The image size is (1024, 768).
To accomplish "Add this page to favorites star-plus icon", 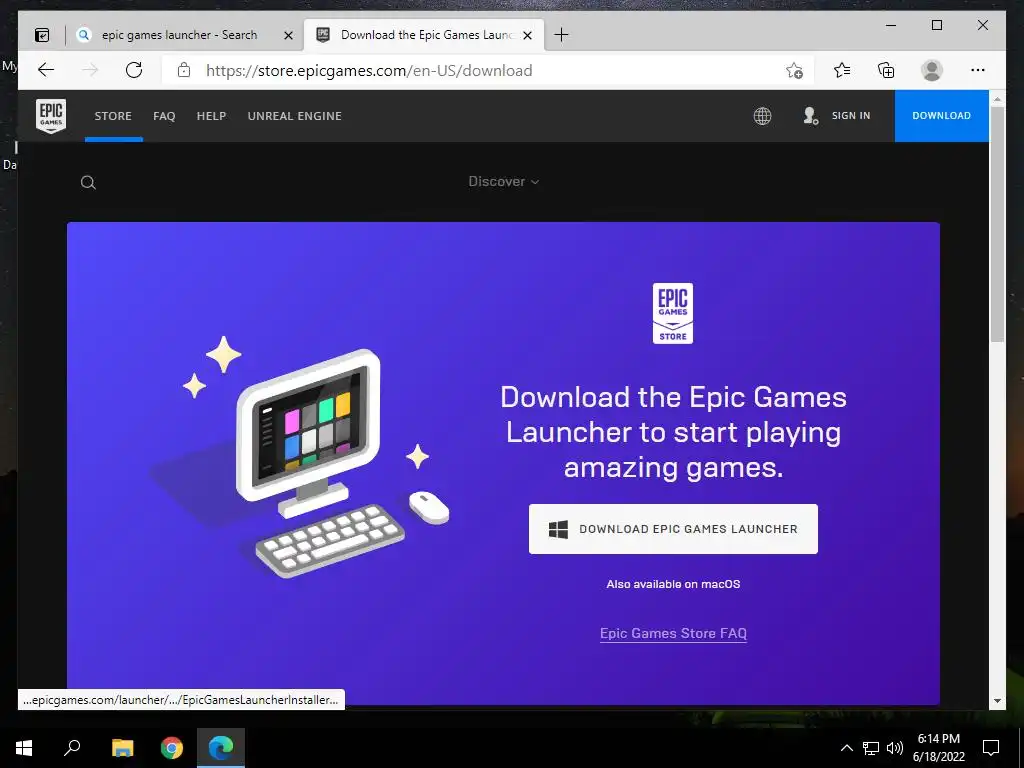I will coord(794,71).
